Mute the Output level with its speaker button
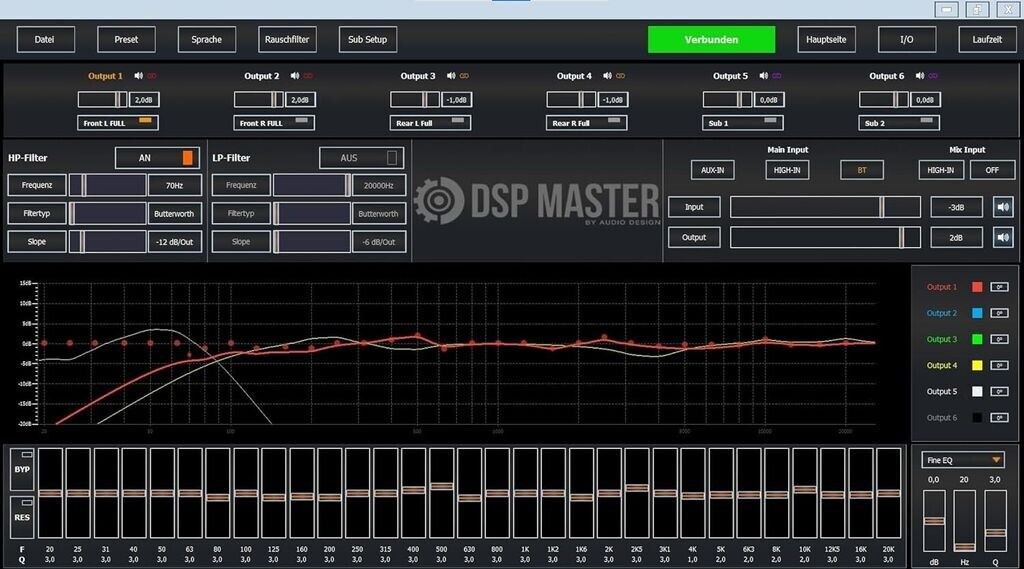Viewport: 1024px width, 569px height. pos(1003,237)
